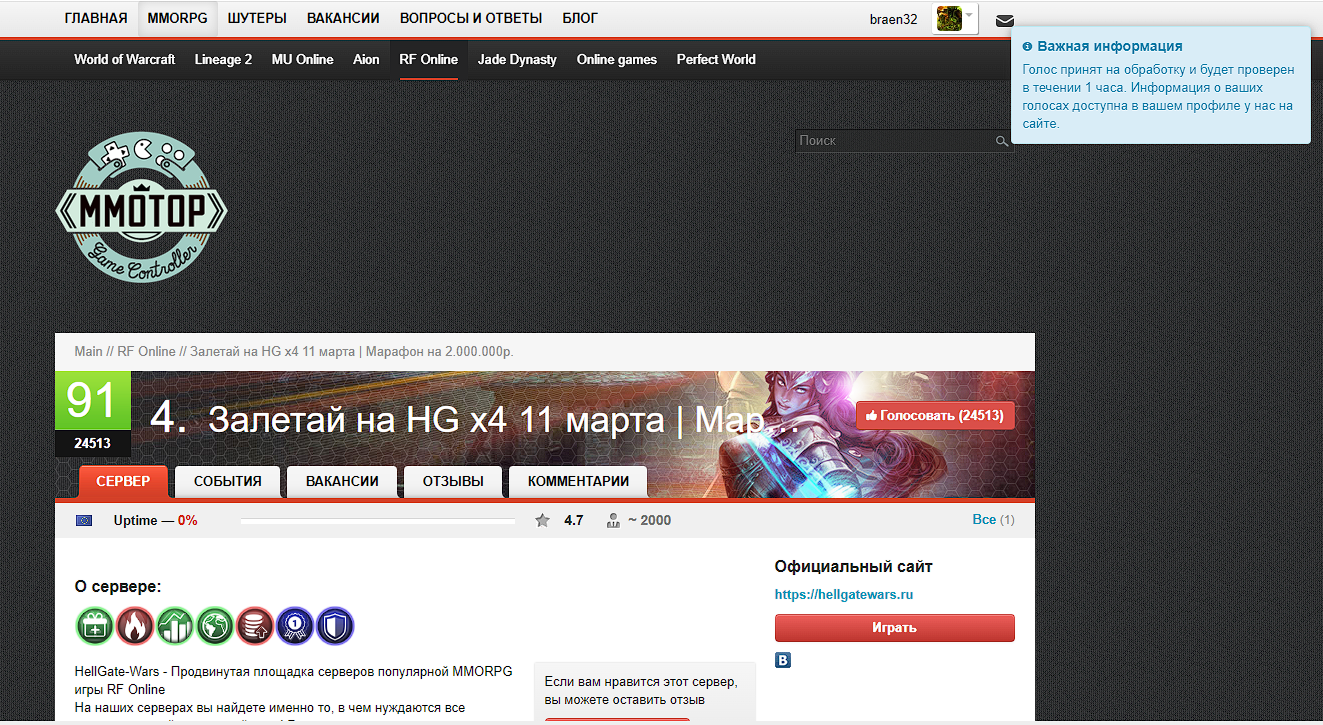The width and height of the screenshot is (1323, 725).
Task: Select RF Online category
Action: coord(429,59)
